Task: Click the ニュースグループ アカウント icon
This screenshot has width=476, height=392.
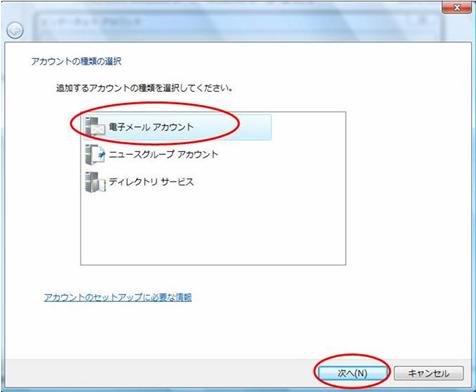Action: point(95,154)
